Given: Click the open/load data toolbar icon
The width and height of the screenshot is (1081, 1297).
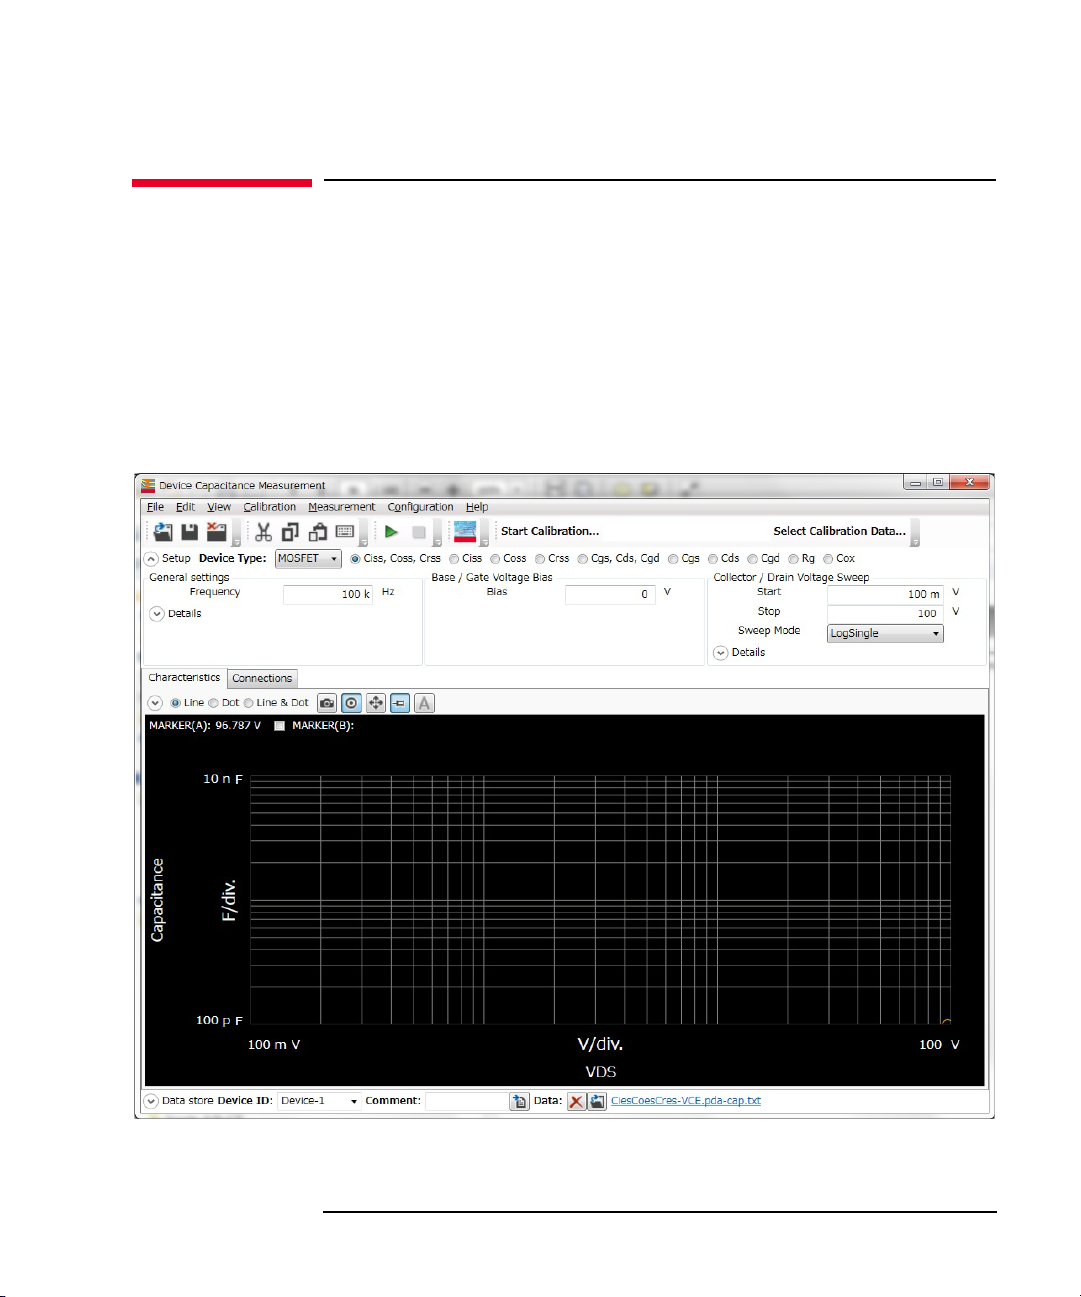Looking at the screenshot, I should [163, 532].
